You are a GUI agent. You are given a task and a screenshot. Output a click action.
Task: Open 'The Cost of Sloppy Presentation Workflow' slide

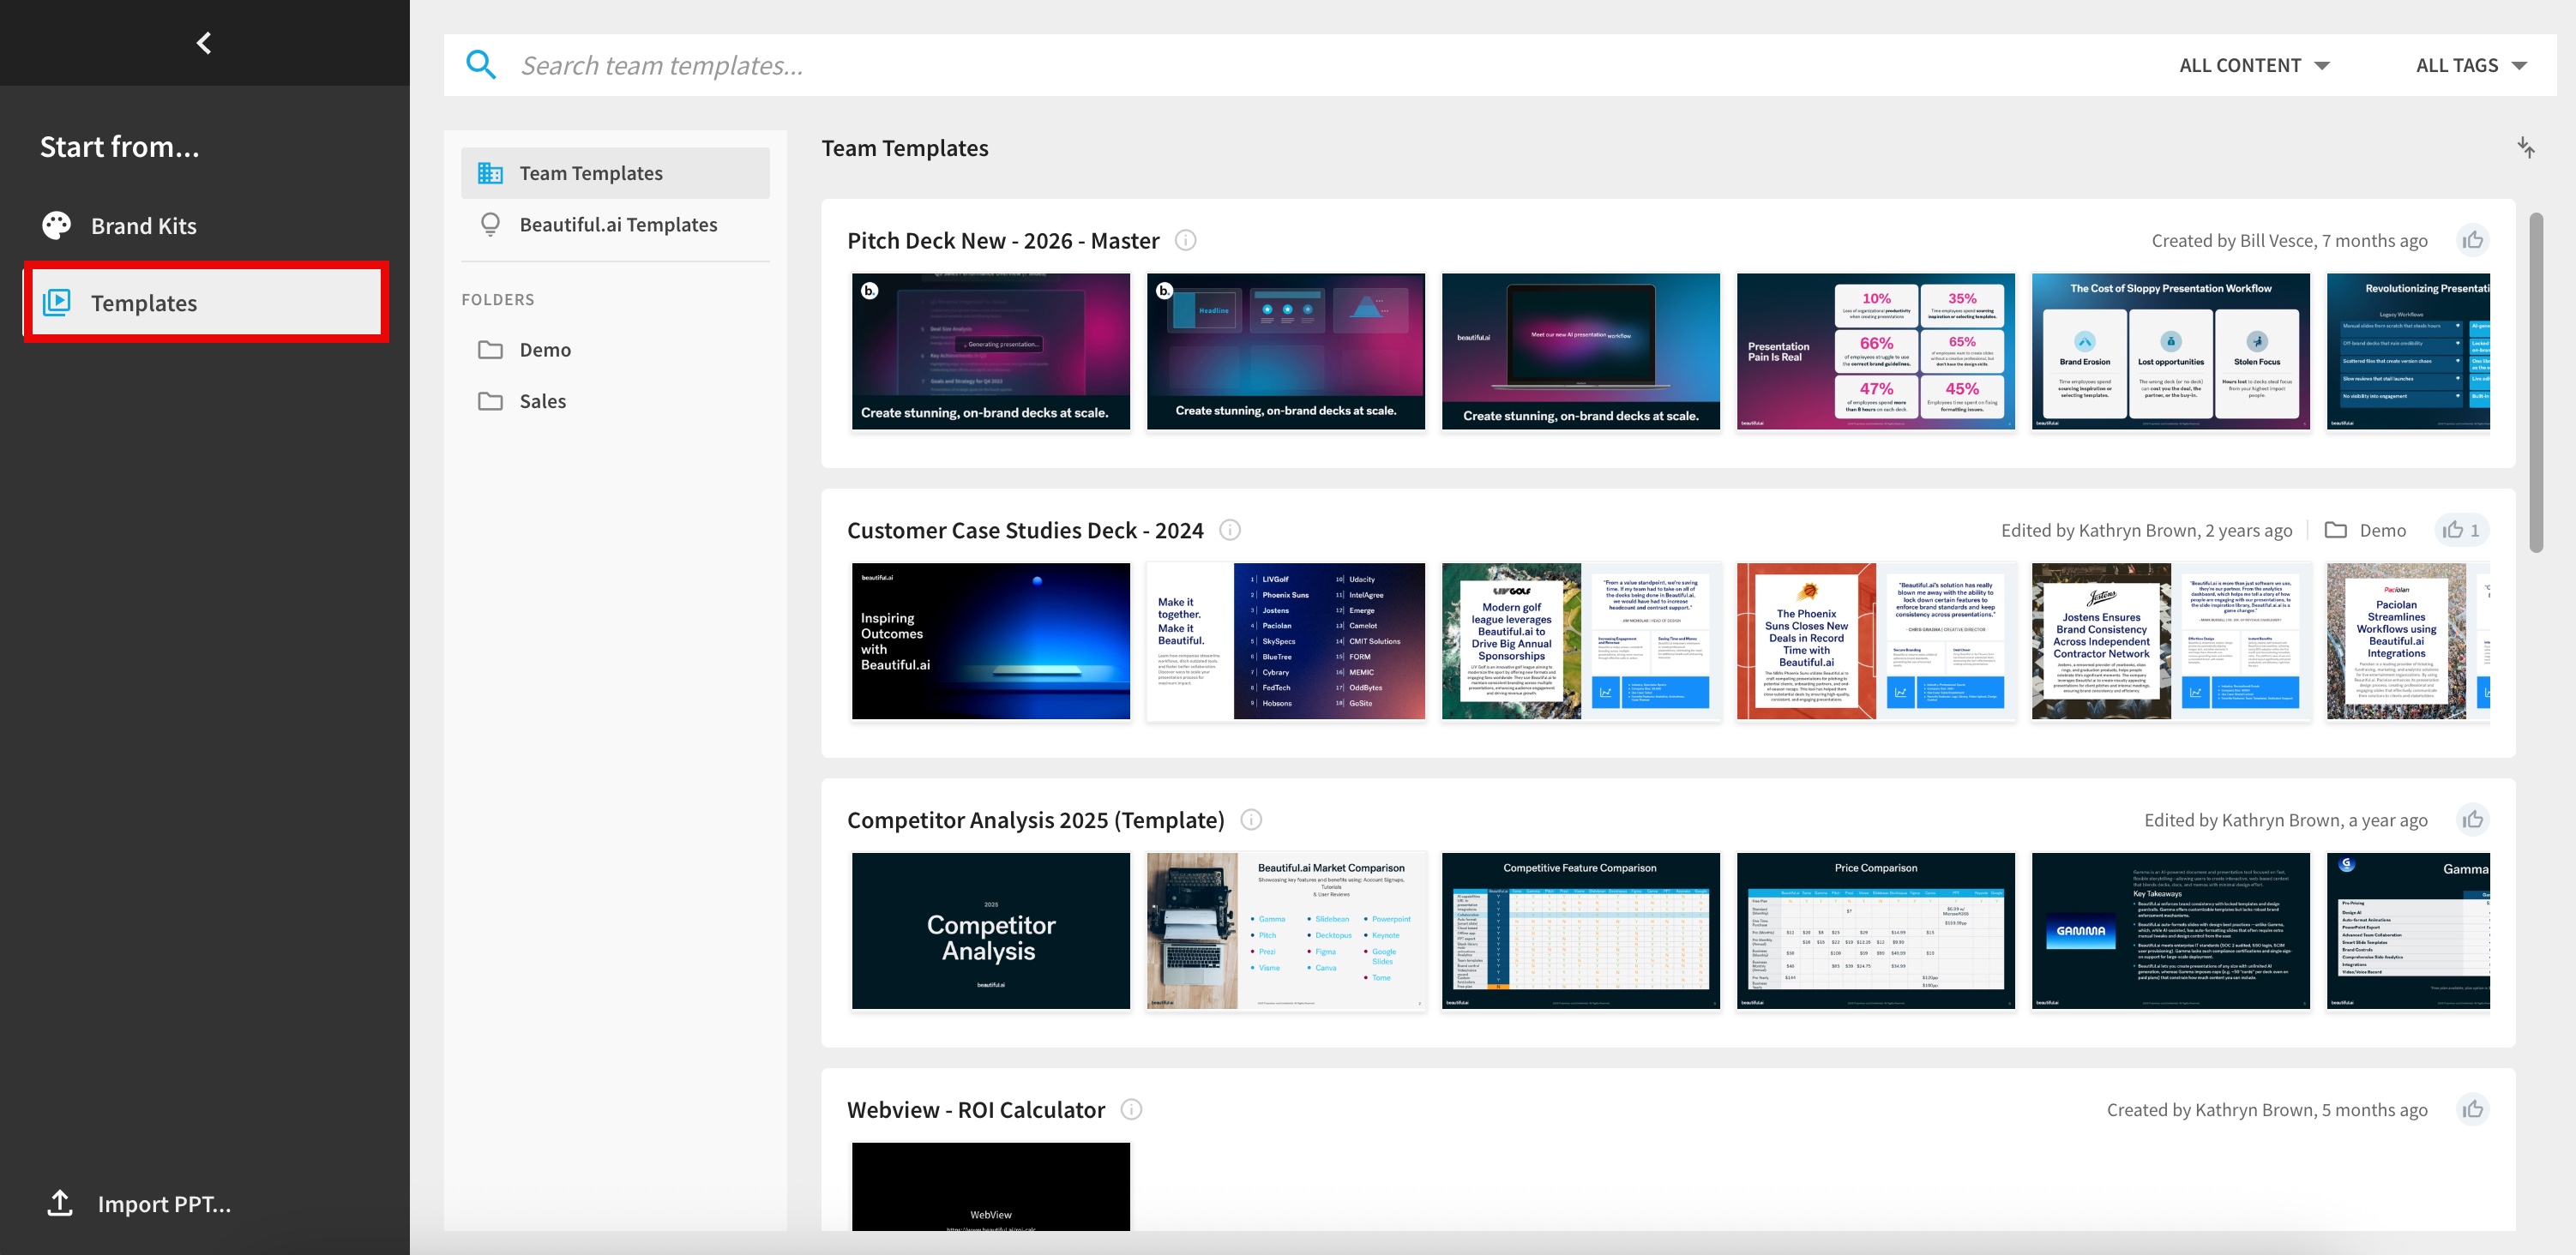[x=2170, y=351]
